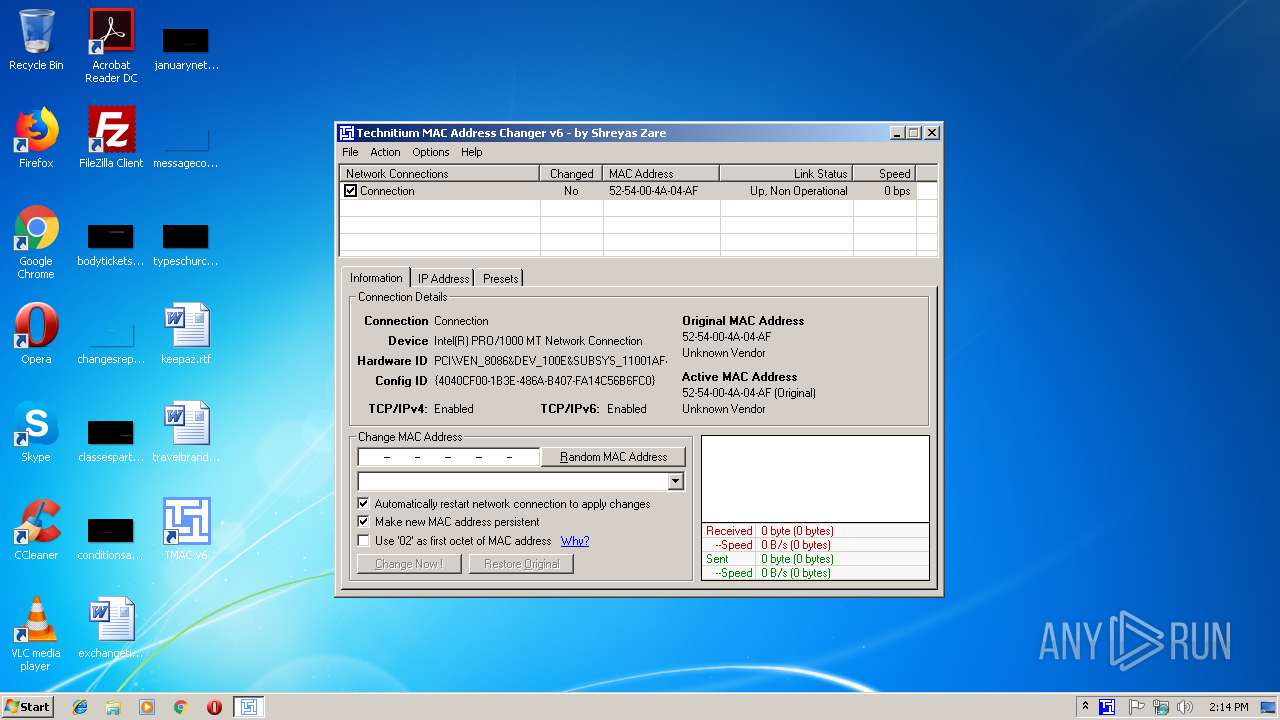Open Windows Media Player taskbar icon
The image size is (1280, 720).
click(147, 707)
